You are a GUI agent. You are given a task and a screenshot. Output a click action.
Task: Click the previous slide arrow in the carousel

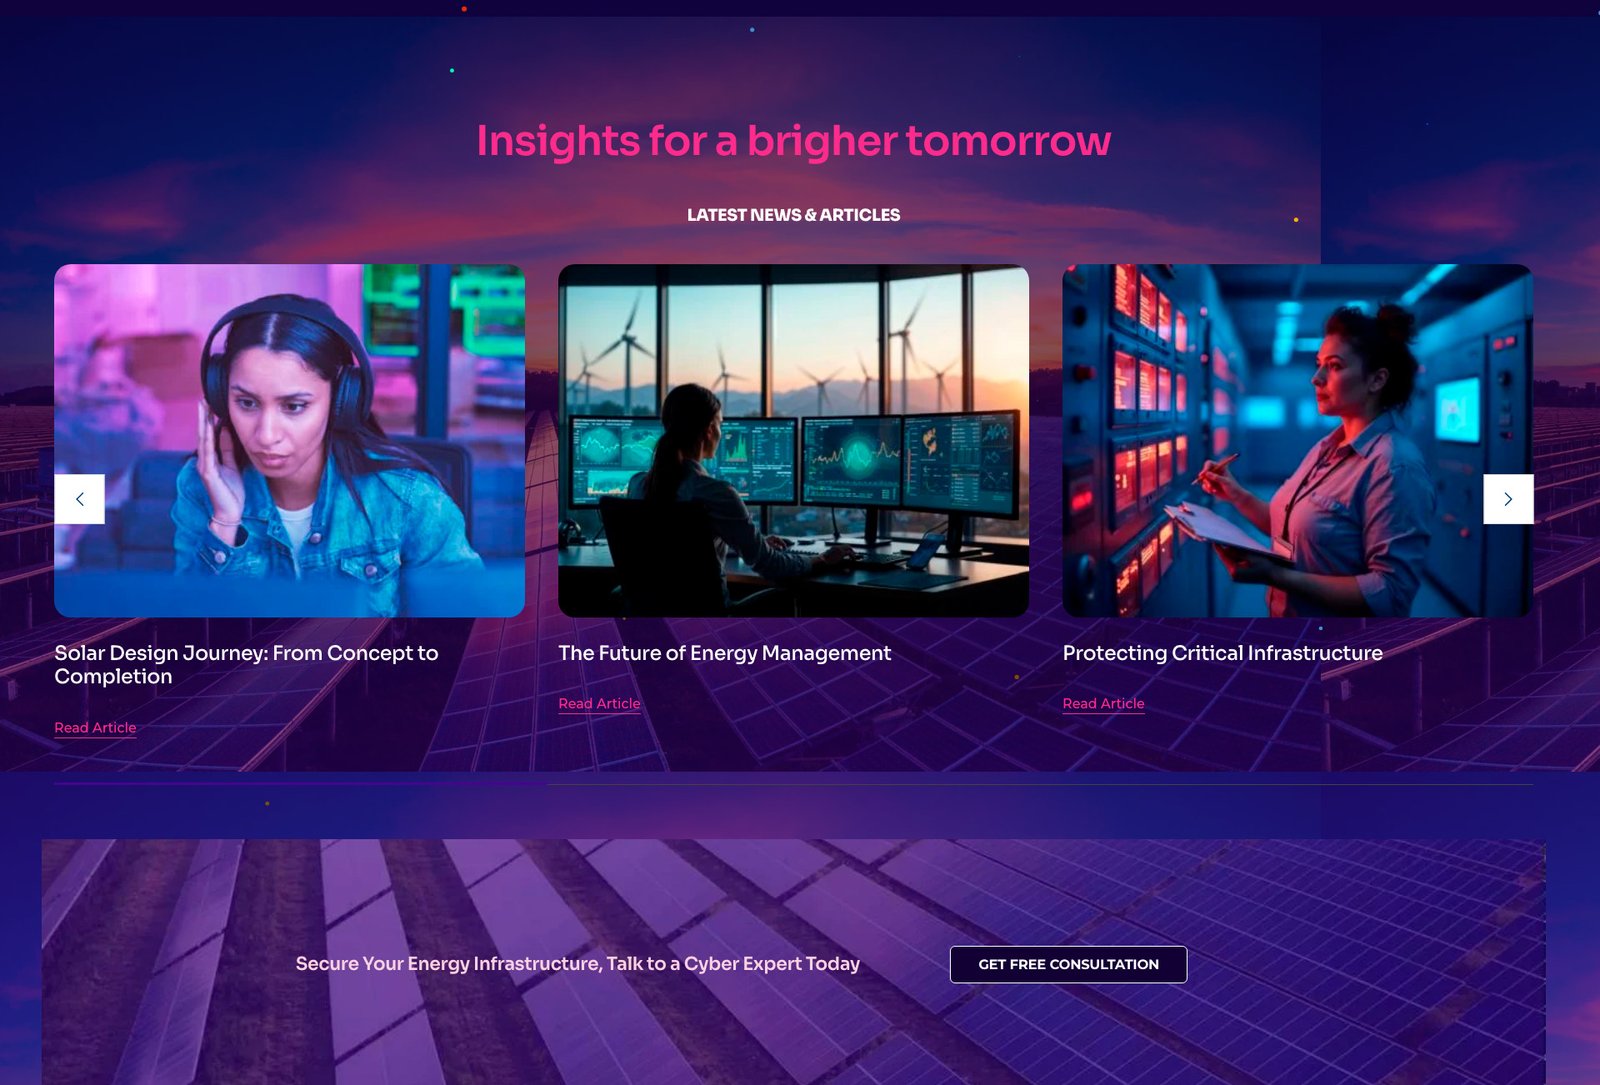[80, 499]
